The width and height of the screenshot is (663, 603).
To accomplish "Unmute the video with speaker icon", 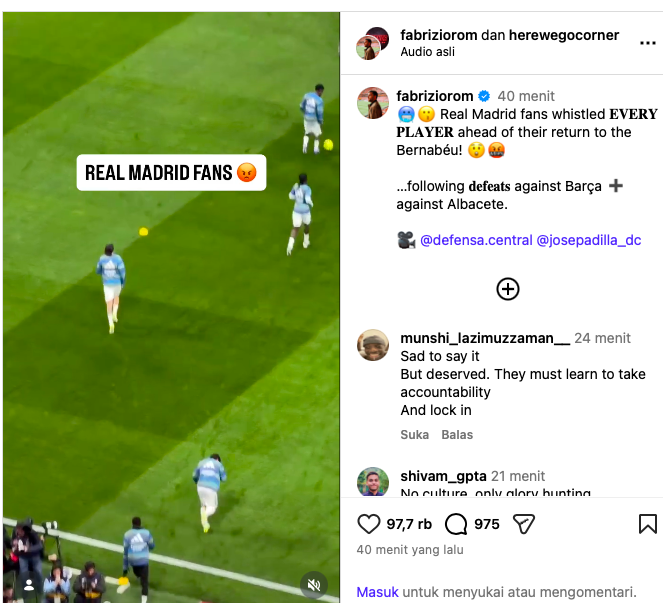I will pyautogui.click(x=314, y=585).
